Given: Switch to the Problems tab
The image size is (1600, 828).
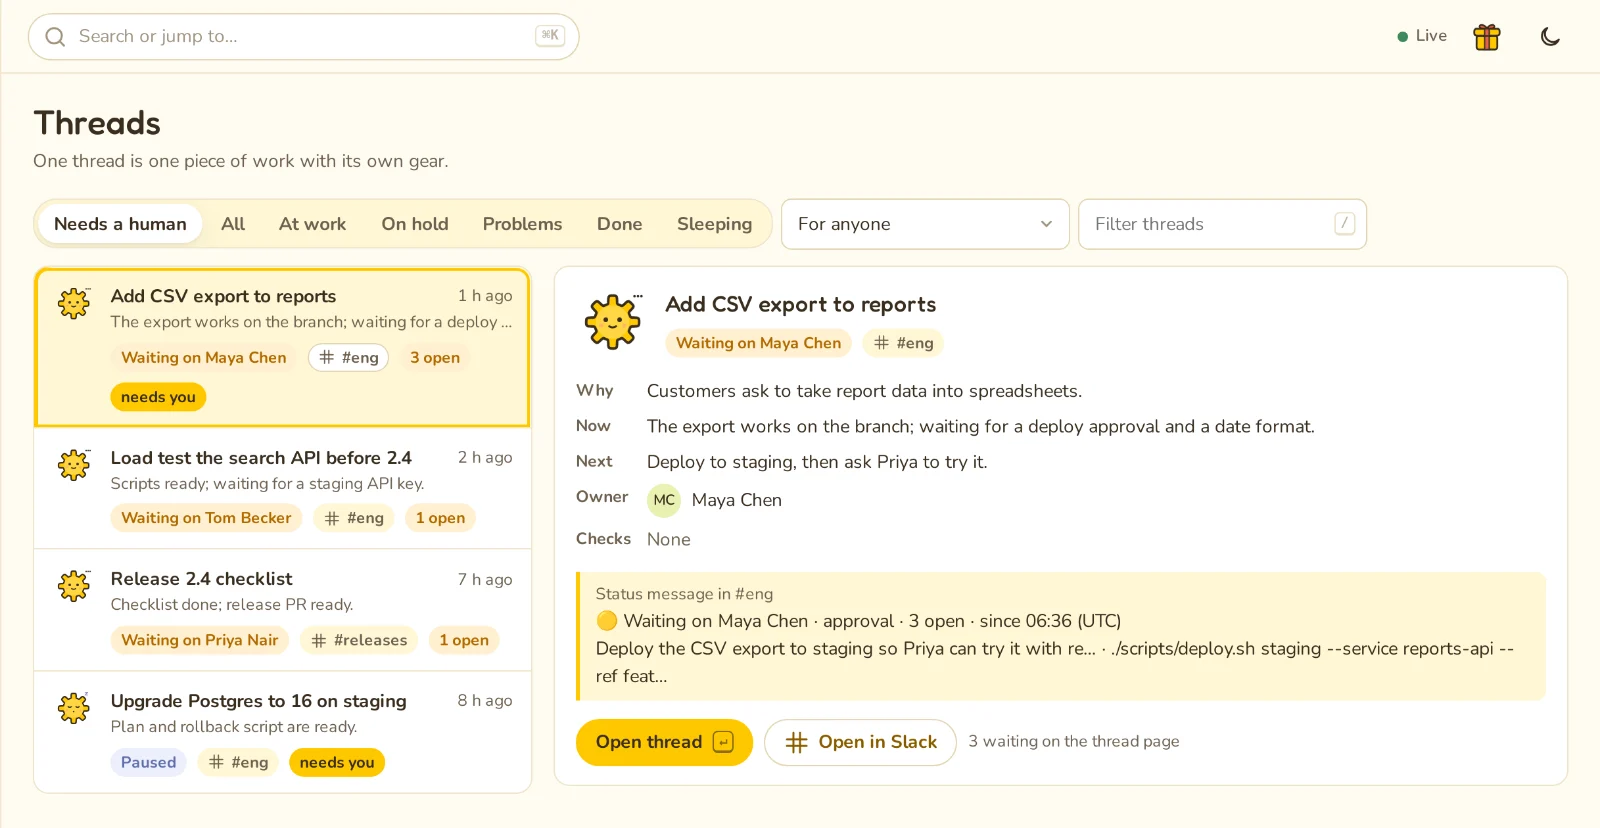Looking at the screenshot, I should 522,224.
